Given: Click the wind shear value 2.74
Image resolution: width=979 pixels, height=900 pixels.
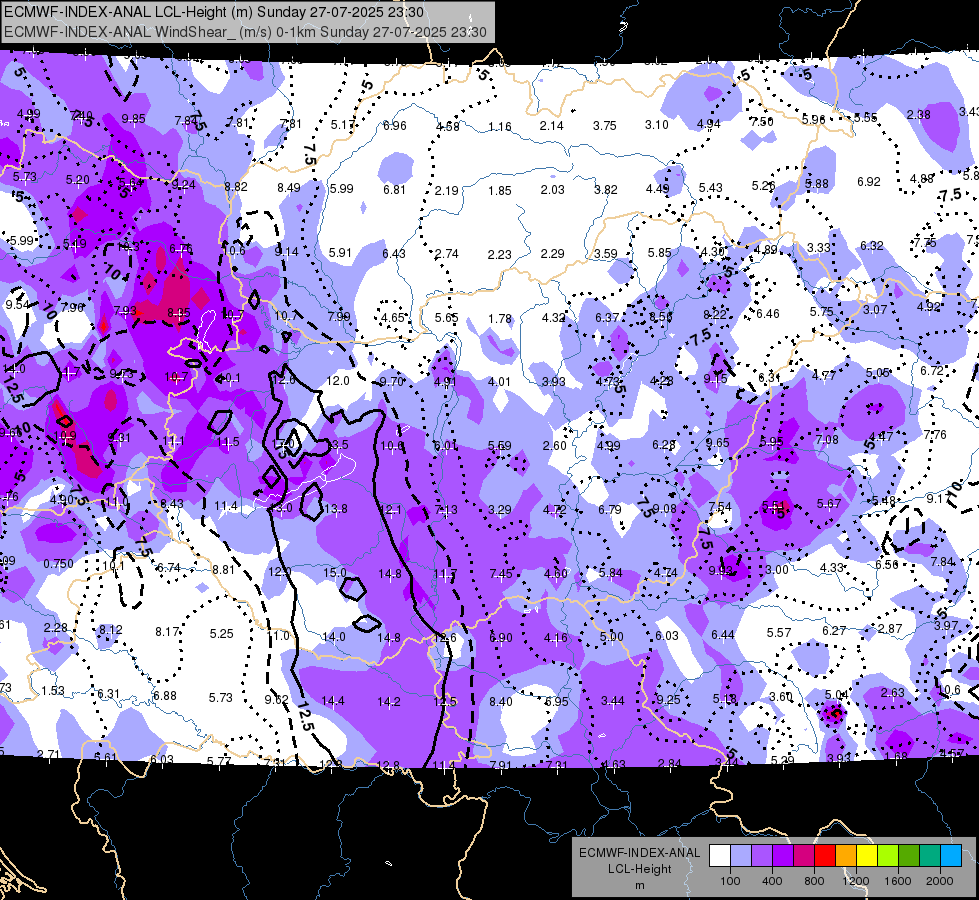Looking at the screenshot, I should [x=447, y=254].
